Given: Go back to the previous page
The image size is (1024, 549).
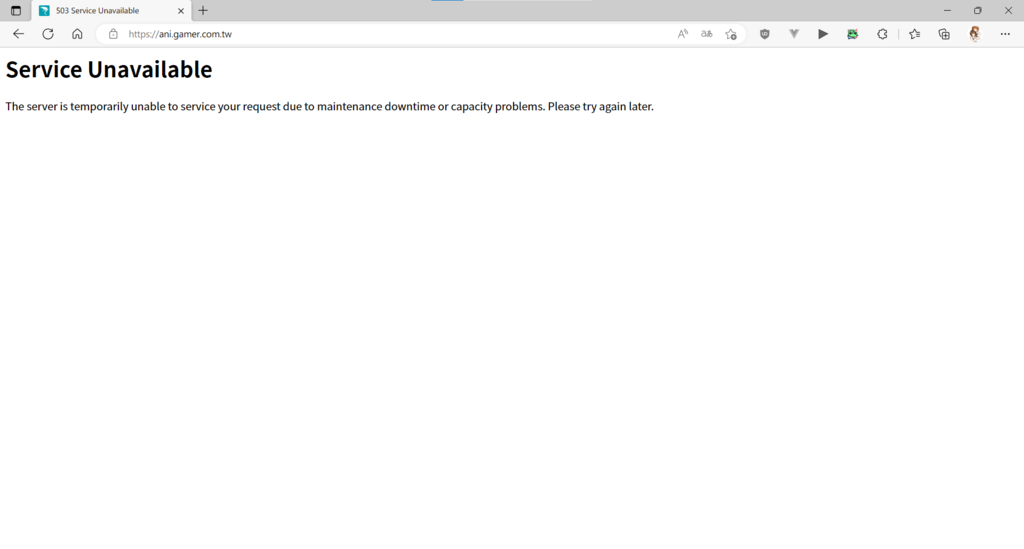Looking at the screenshot, I should (18, 34).
